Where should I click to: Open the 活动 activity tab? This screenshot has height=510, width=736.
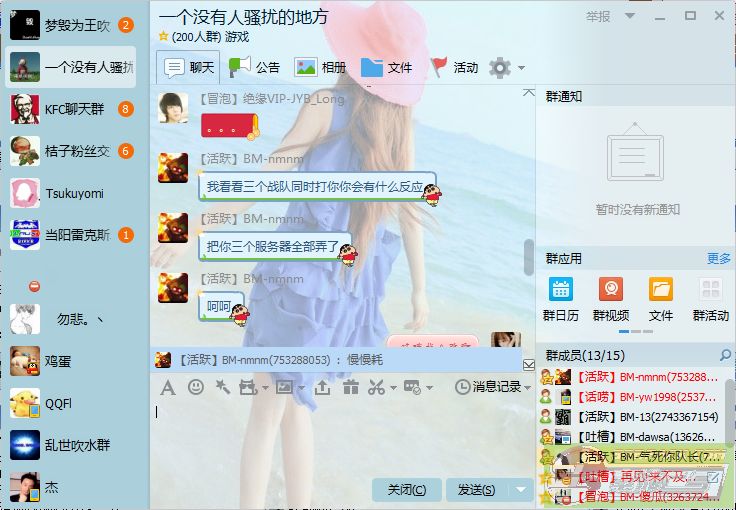453,67
